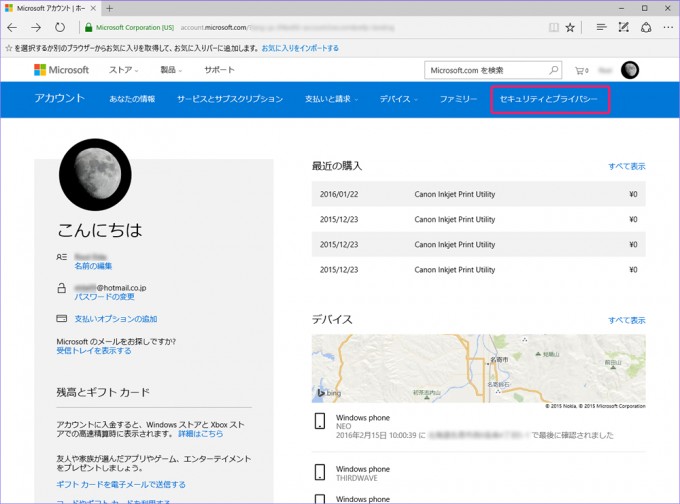680x504 pixels.
Task: Click the phone icon for THIRDWAVE device
Action: pyautogui.click(x=320, y=472)
